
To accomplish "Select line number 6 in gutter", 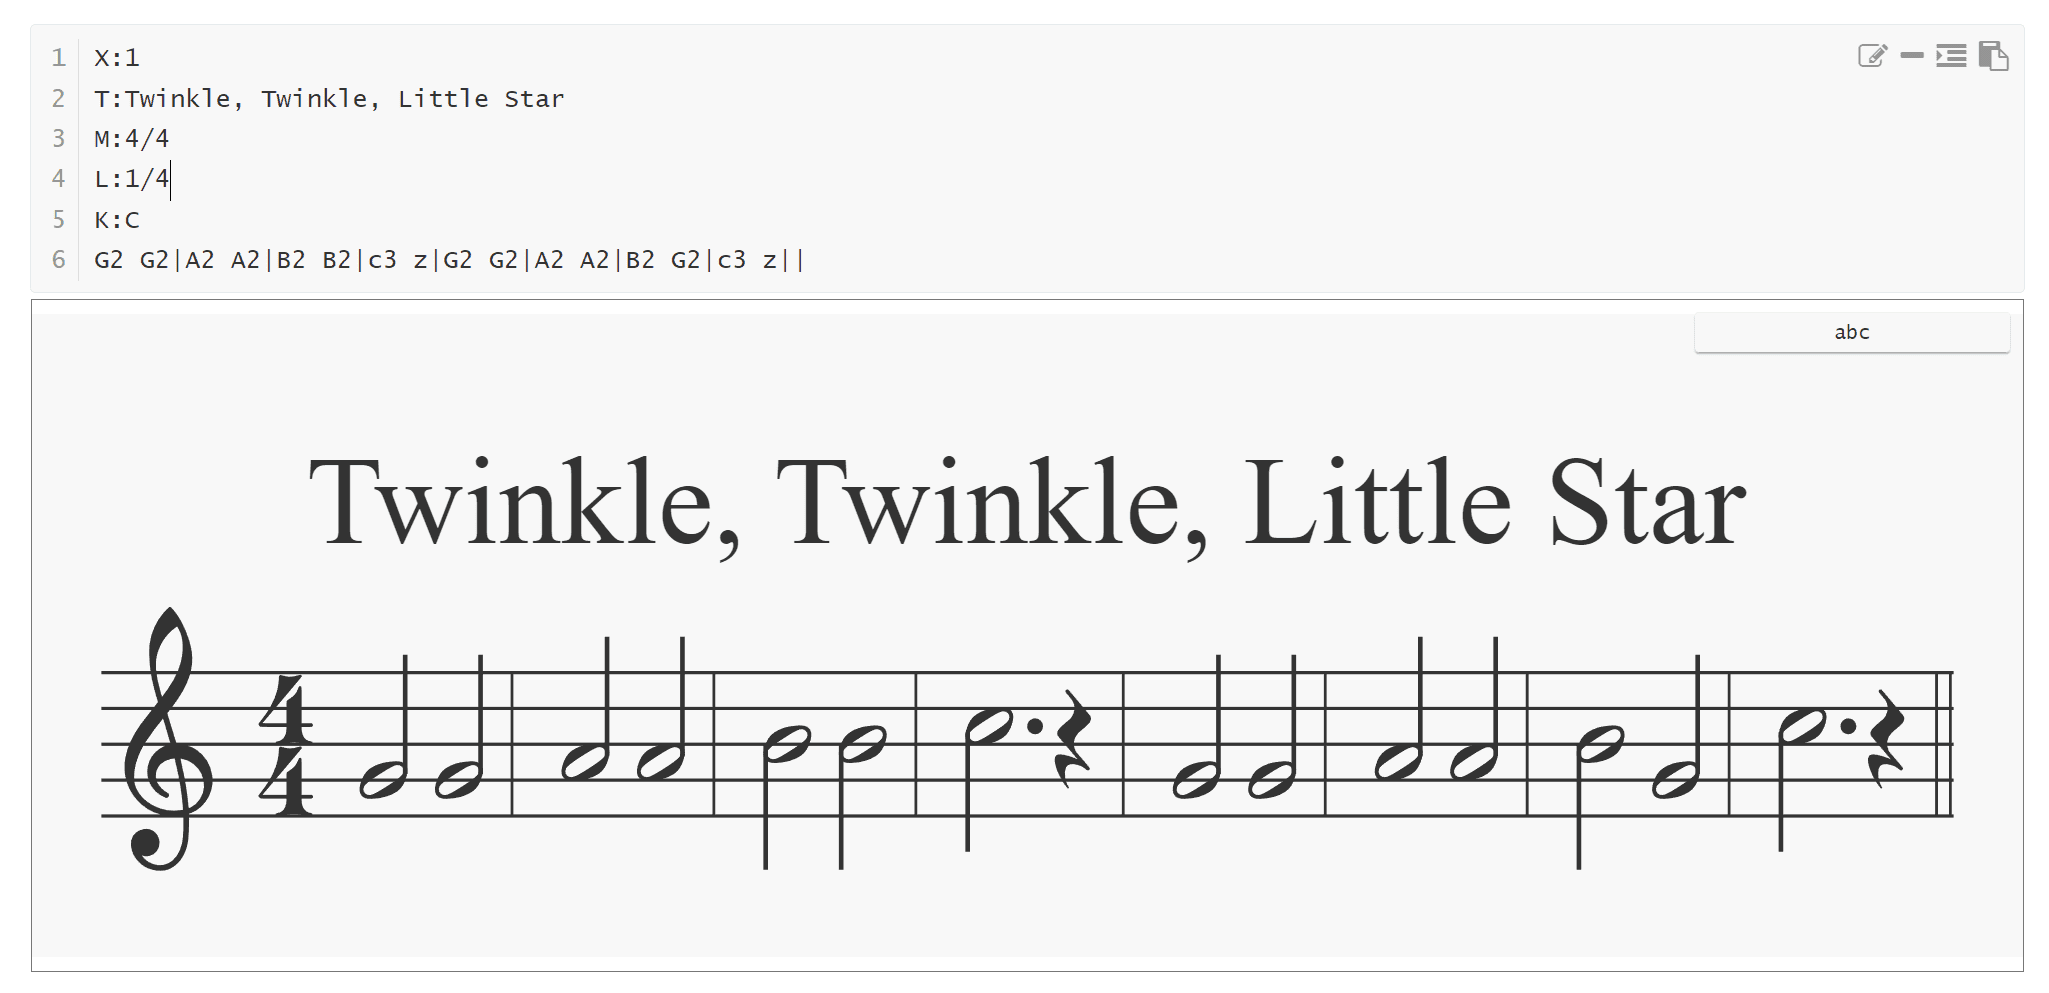I will tap(58, 260).
